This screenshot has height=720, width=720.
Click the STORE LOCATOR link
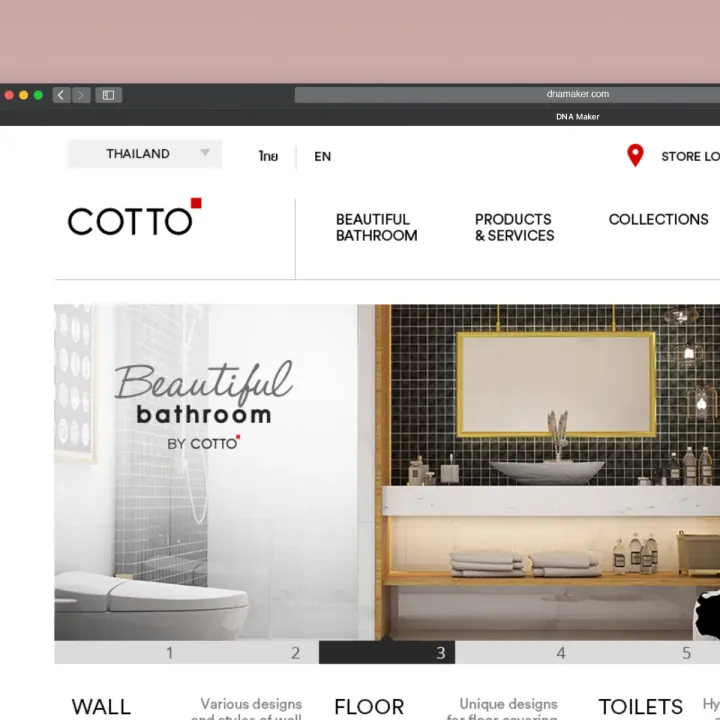[x=690, y=157]
